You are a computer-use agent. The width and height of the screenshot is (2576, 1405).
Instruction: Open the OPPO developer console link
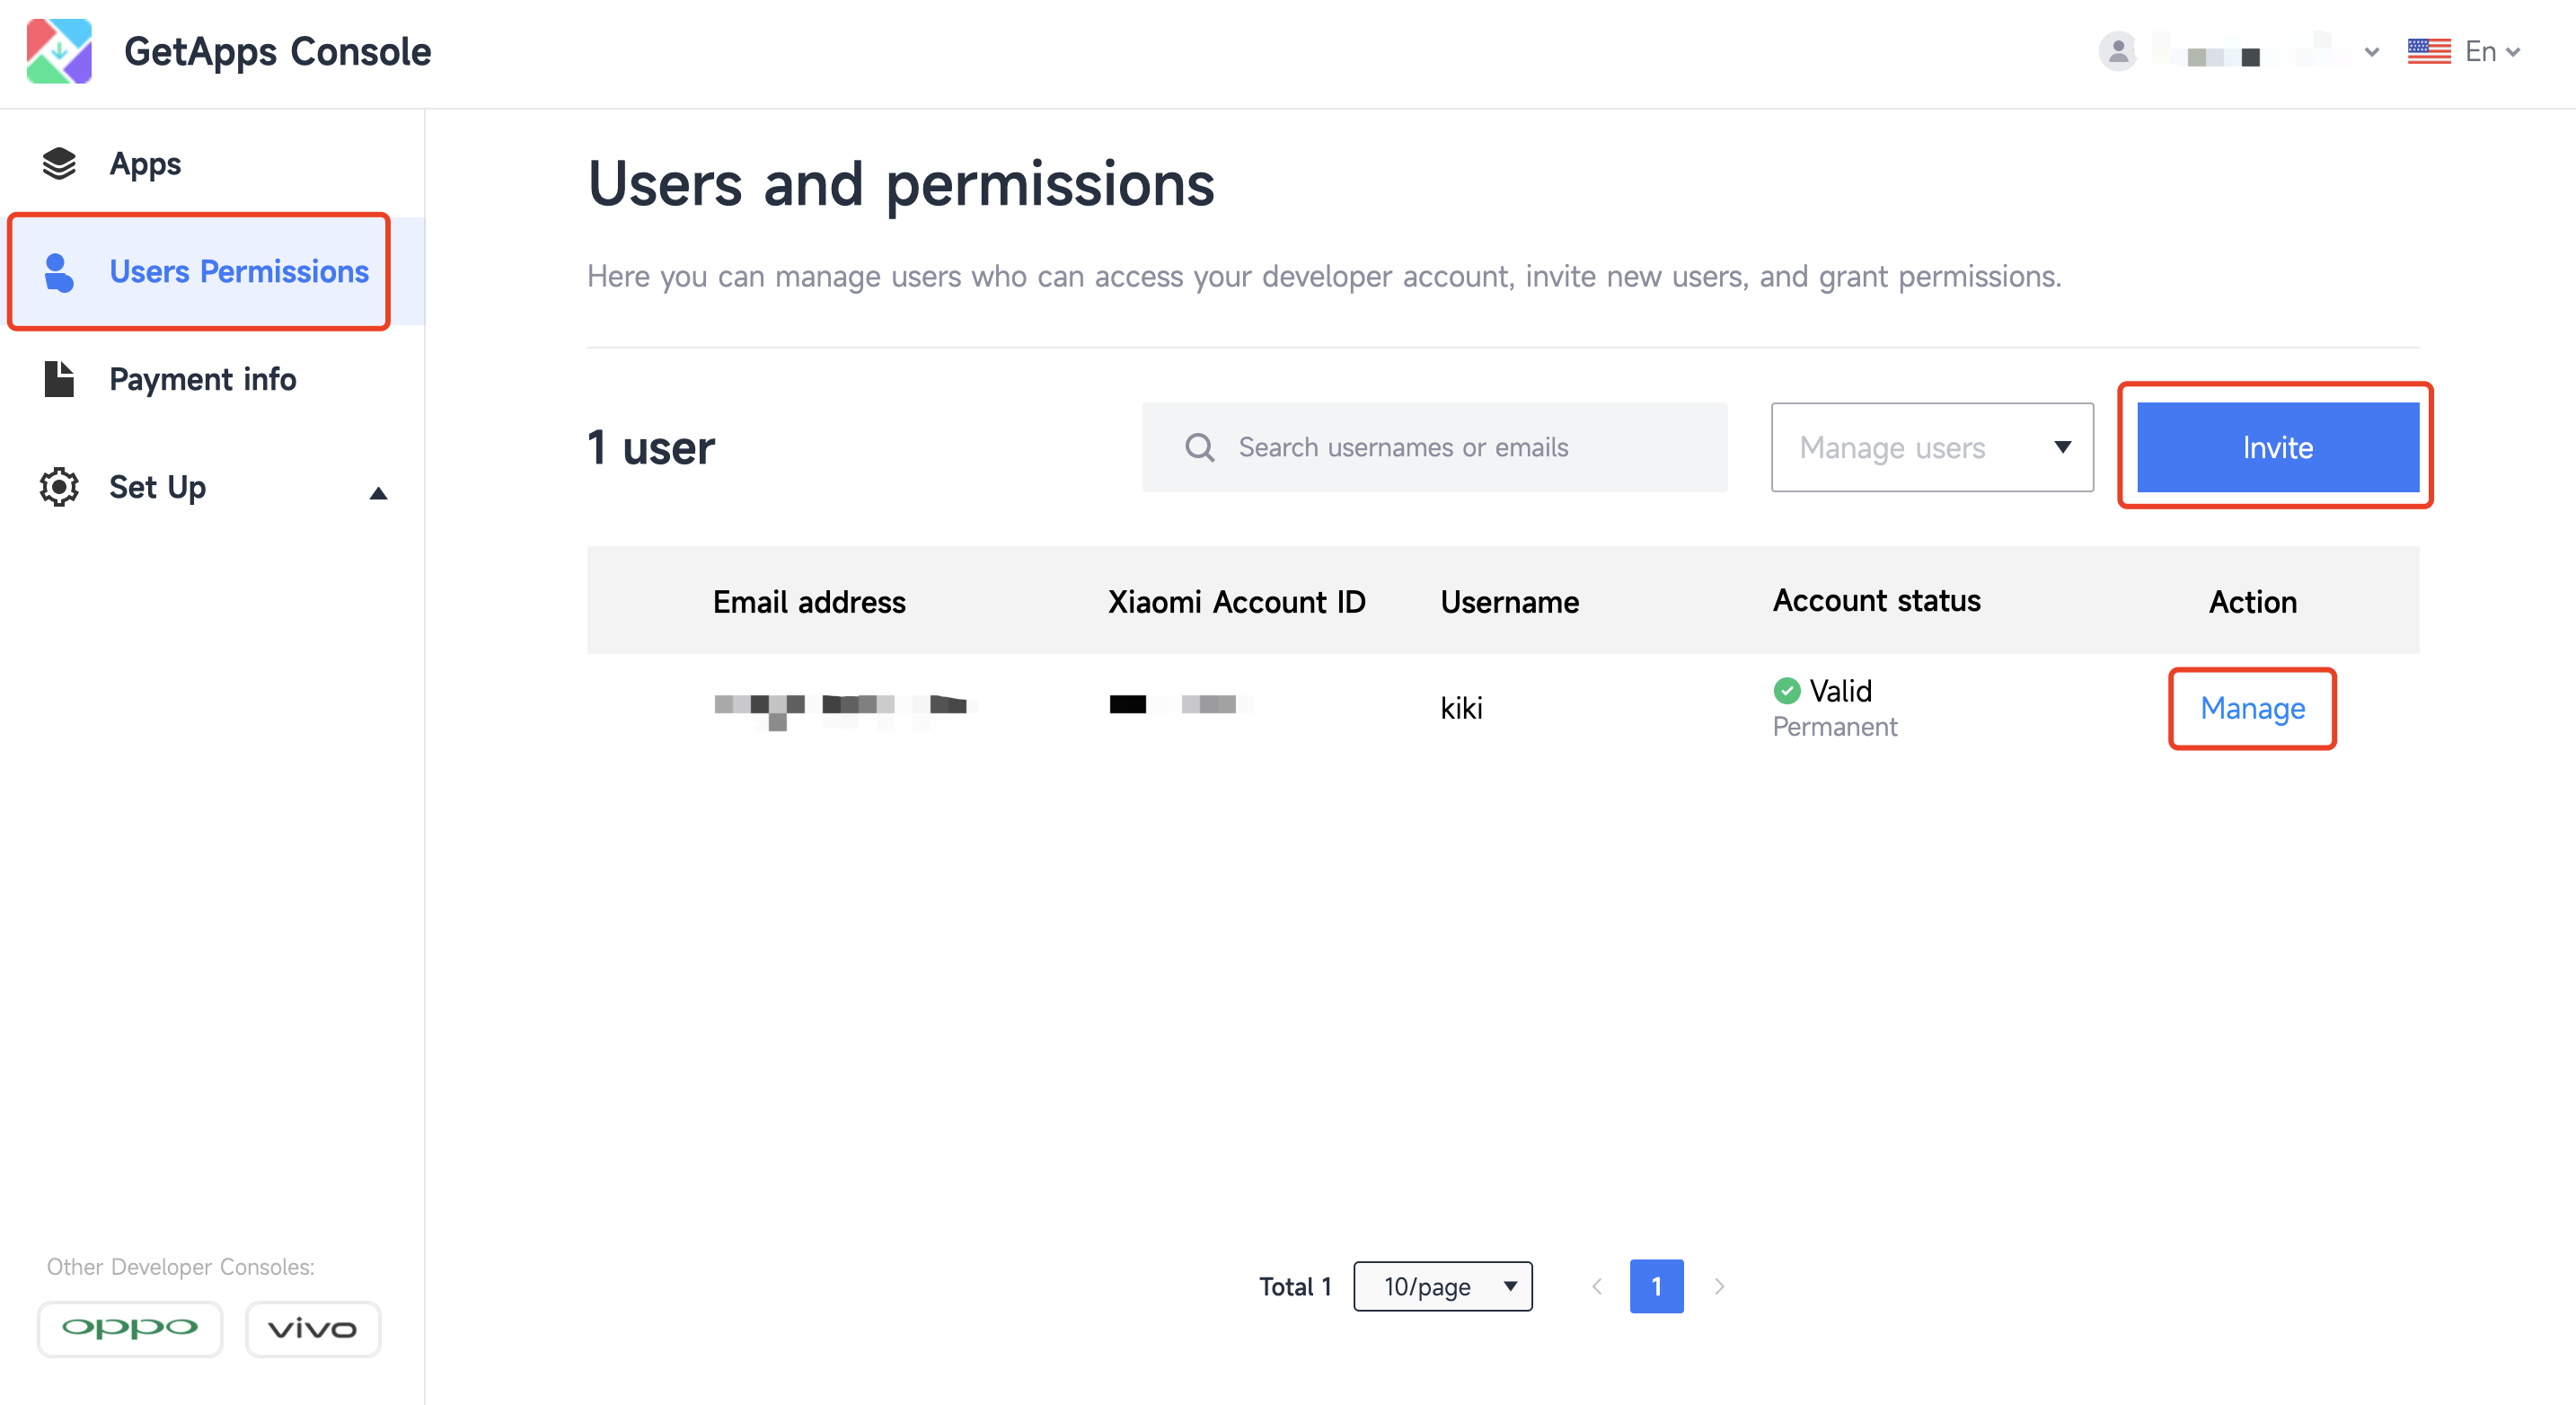(x=130, y=1328)
